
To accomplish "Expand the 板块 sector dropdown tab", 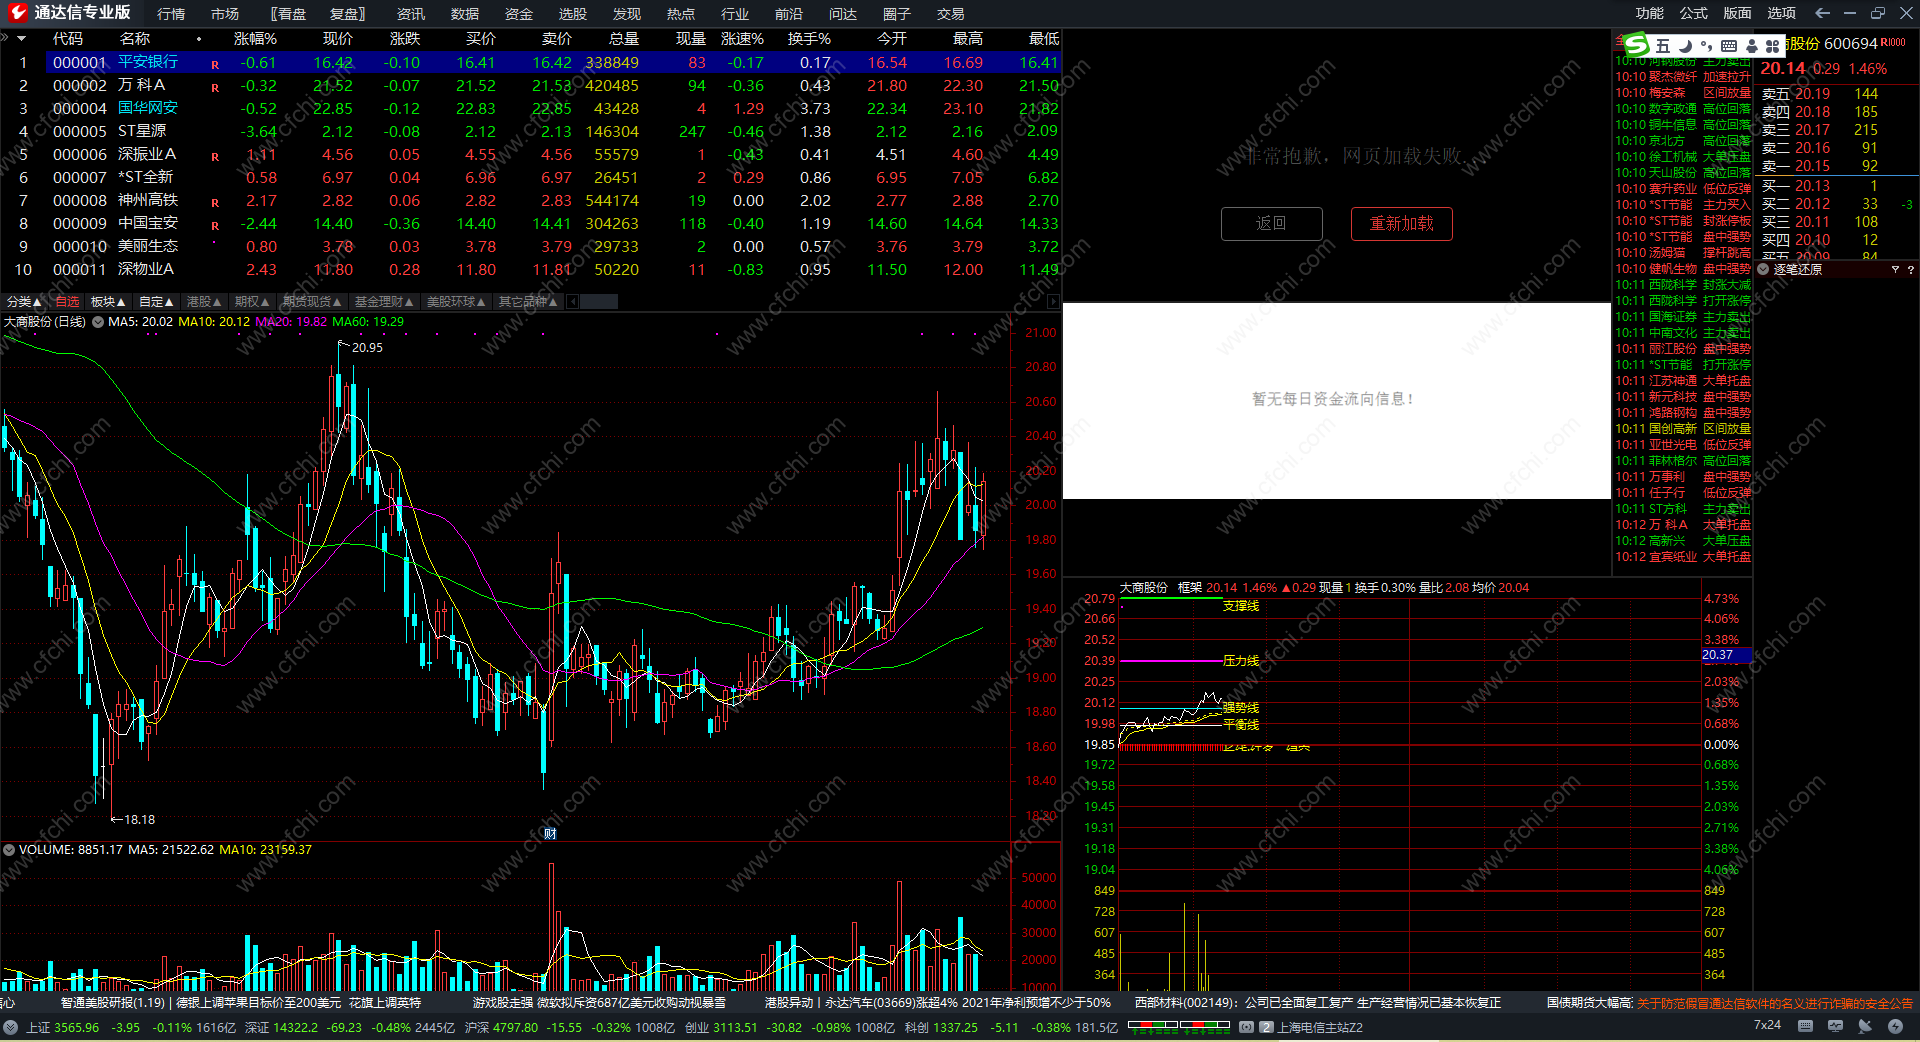I will pos(108,302).
